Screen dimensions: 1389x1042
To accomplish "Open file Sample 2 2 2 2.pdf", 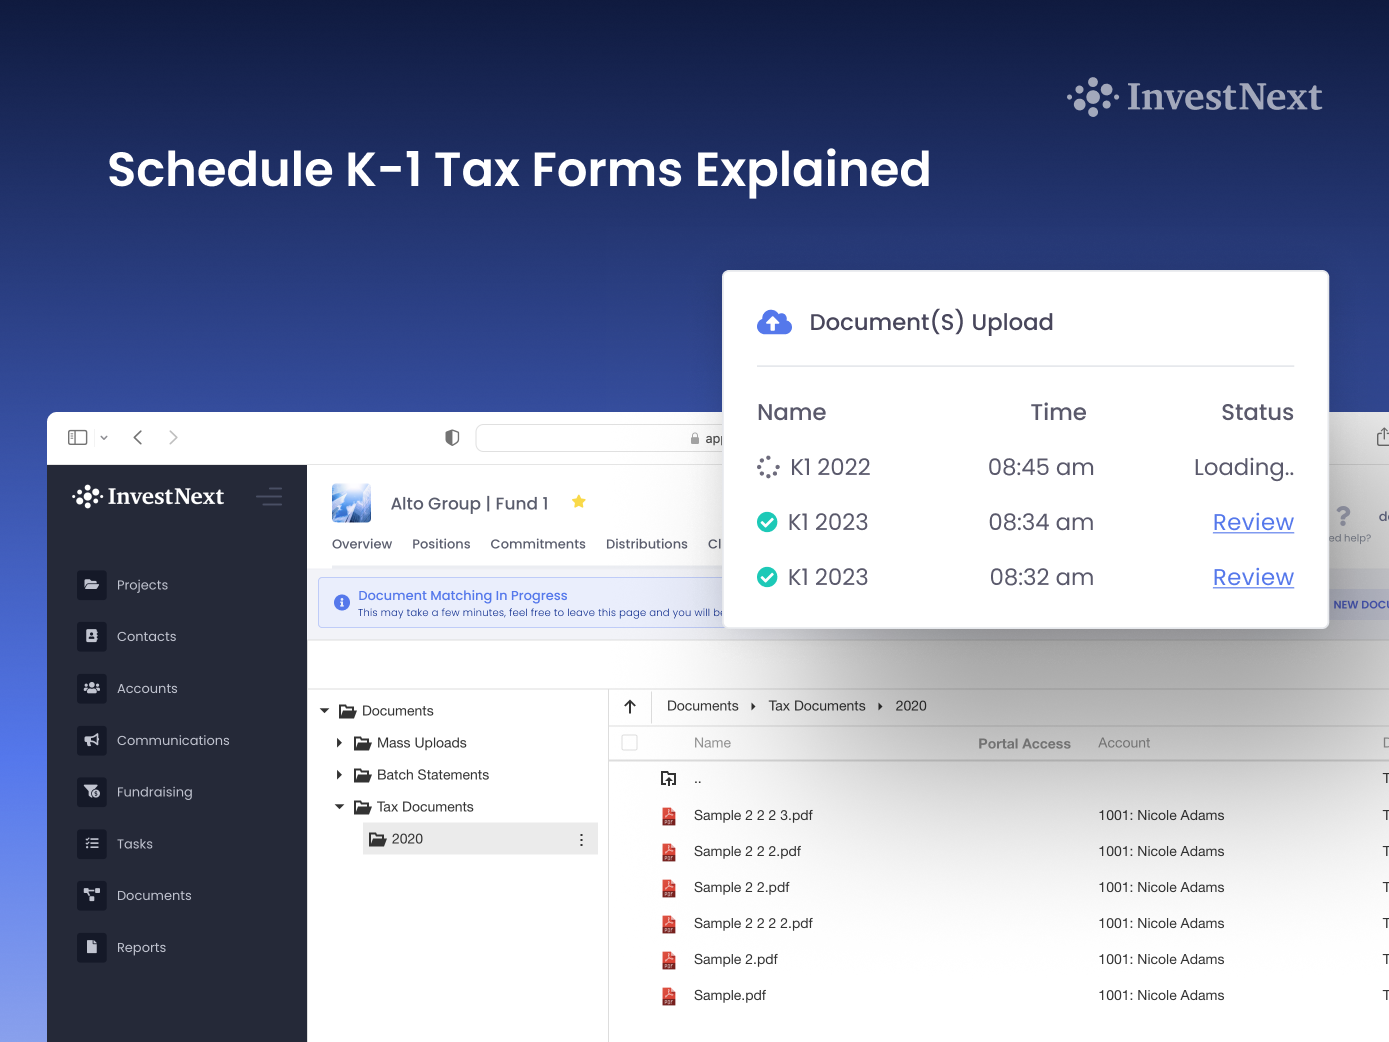I will (753, 924).
